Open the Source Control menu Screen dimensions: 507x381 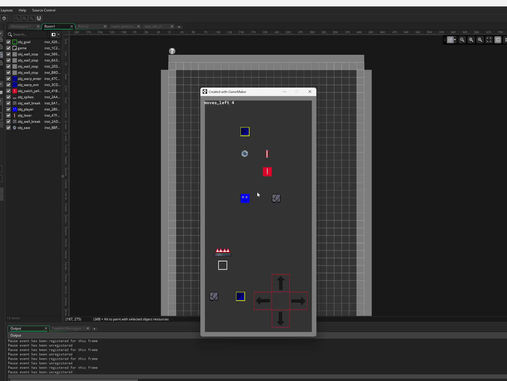(x=44, y=10)
